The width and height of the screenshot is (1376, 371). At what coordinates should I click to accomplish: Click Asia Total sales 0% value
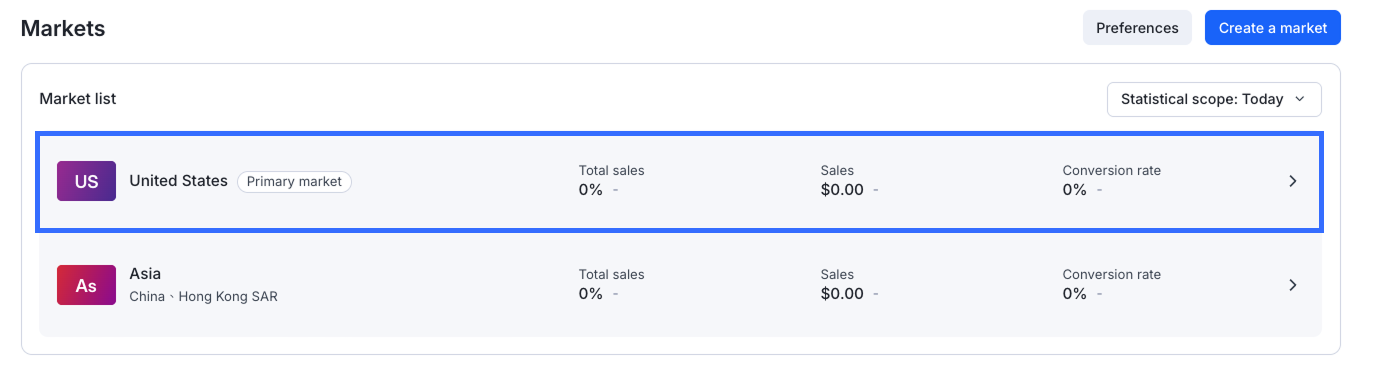pyautogui.click(x=591, y=293)
